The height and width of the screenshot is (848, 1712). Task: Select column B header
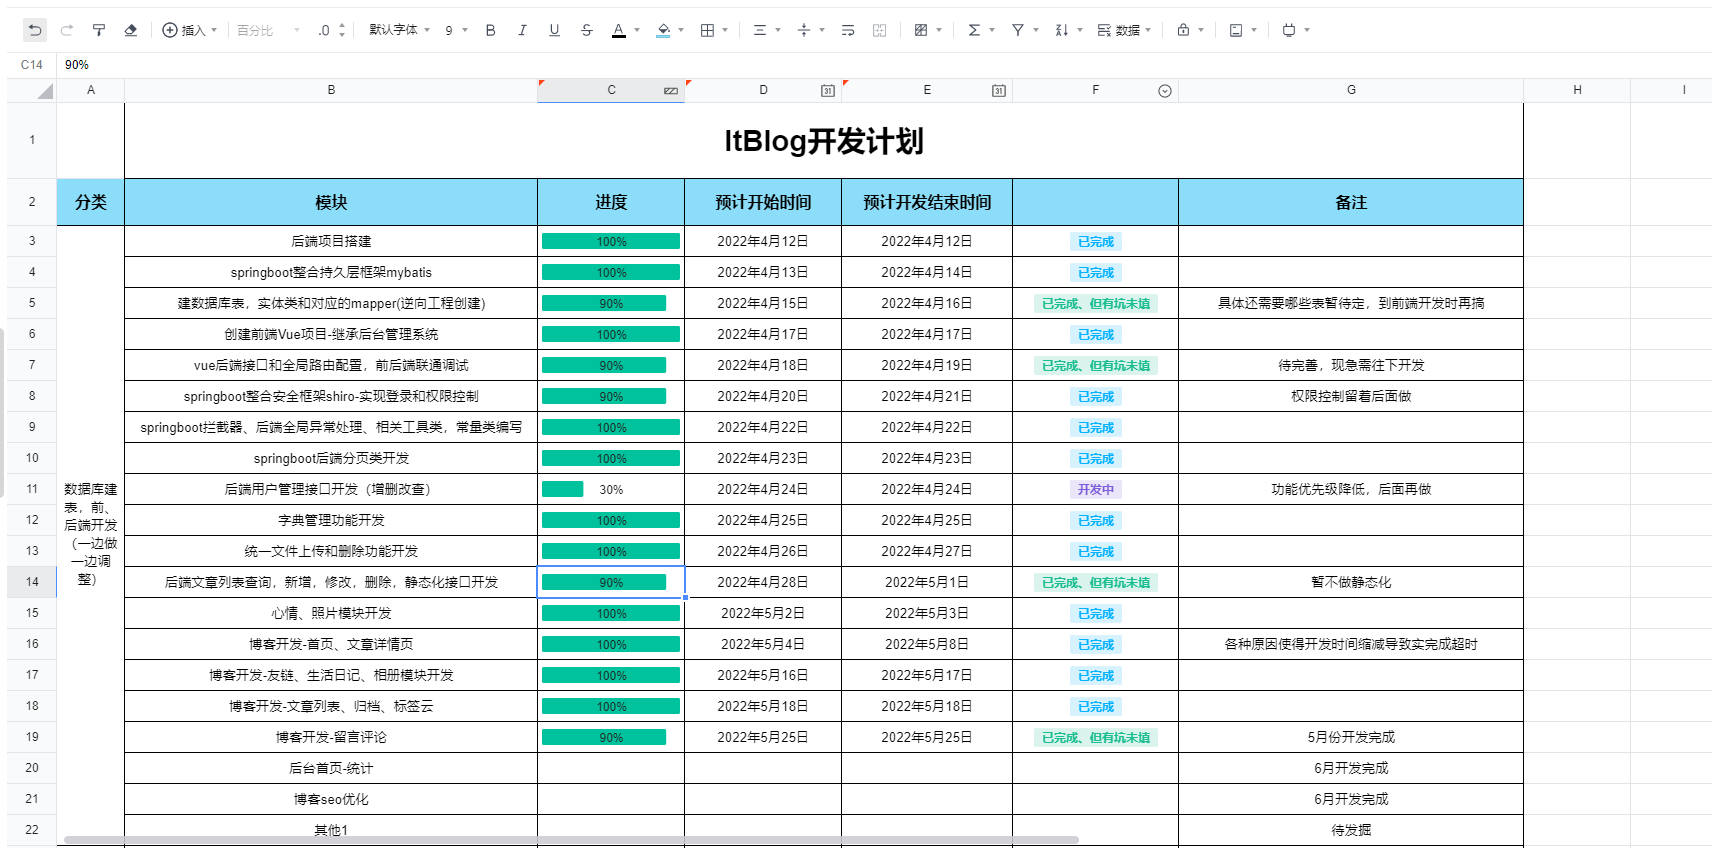coord(331,90)
